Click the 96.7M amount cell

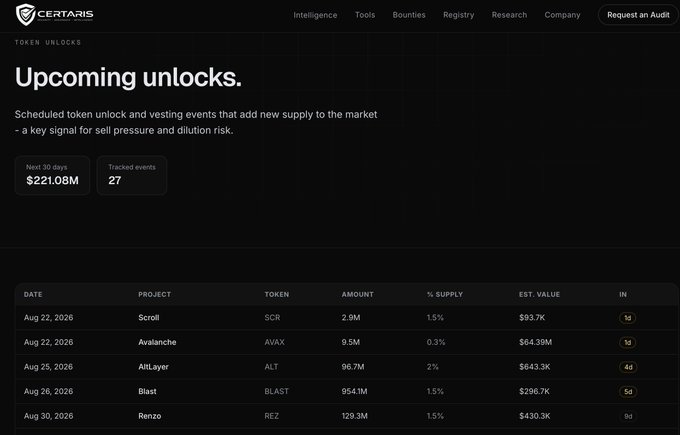coord(353,367)
